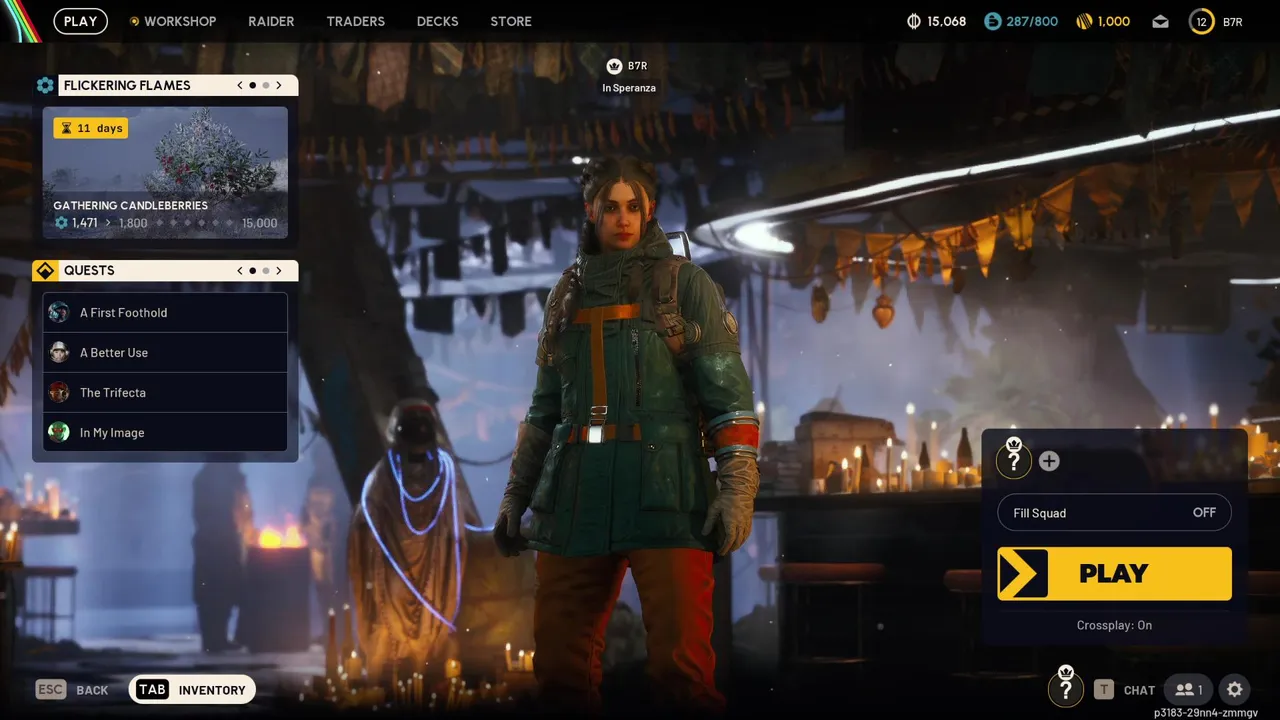Go to next Flickering Flames page arrow
1280x720 pixels.
pyautogui.click(x=279, y=85)
